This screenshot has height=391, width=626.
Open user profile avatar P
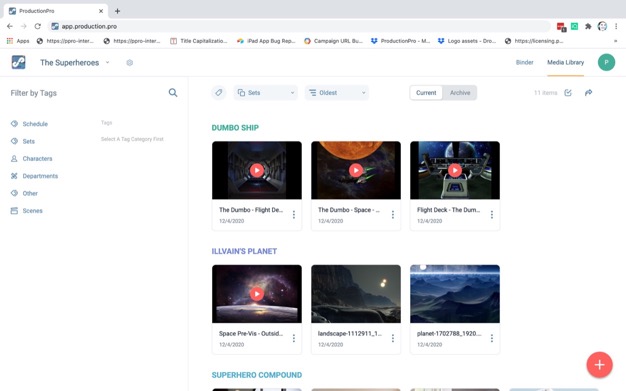pos(606,62)
